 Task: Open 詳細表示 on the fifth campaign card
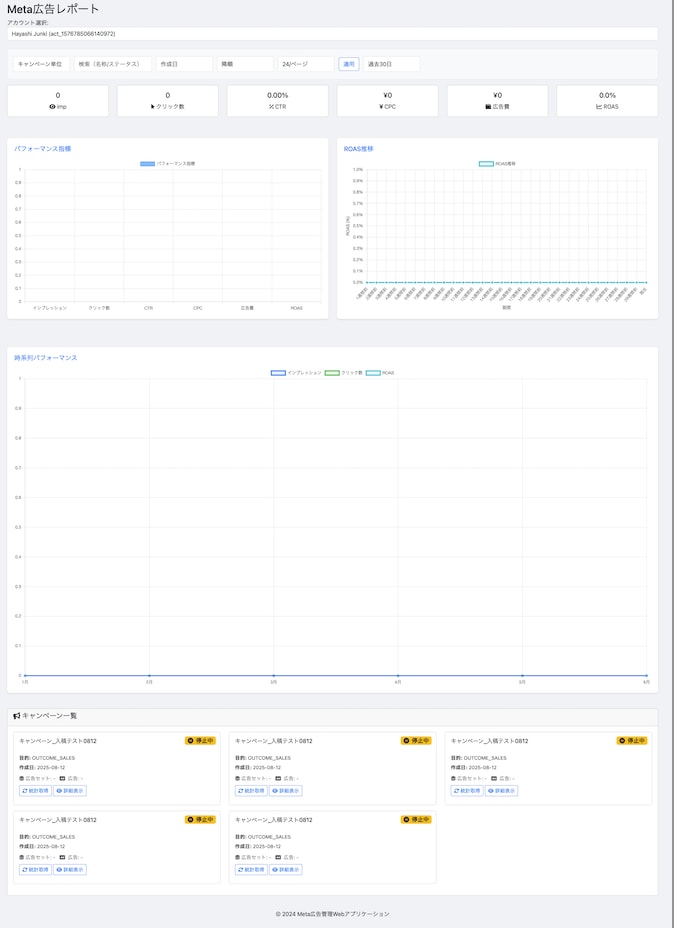286,869
